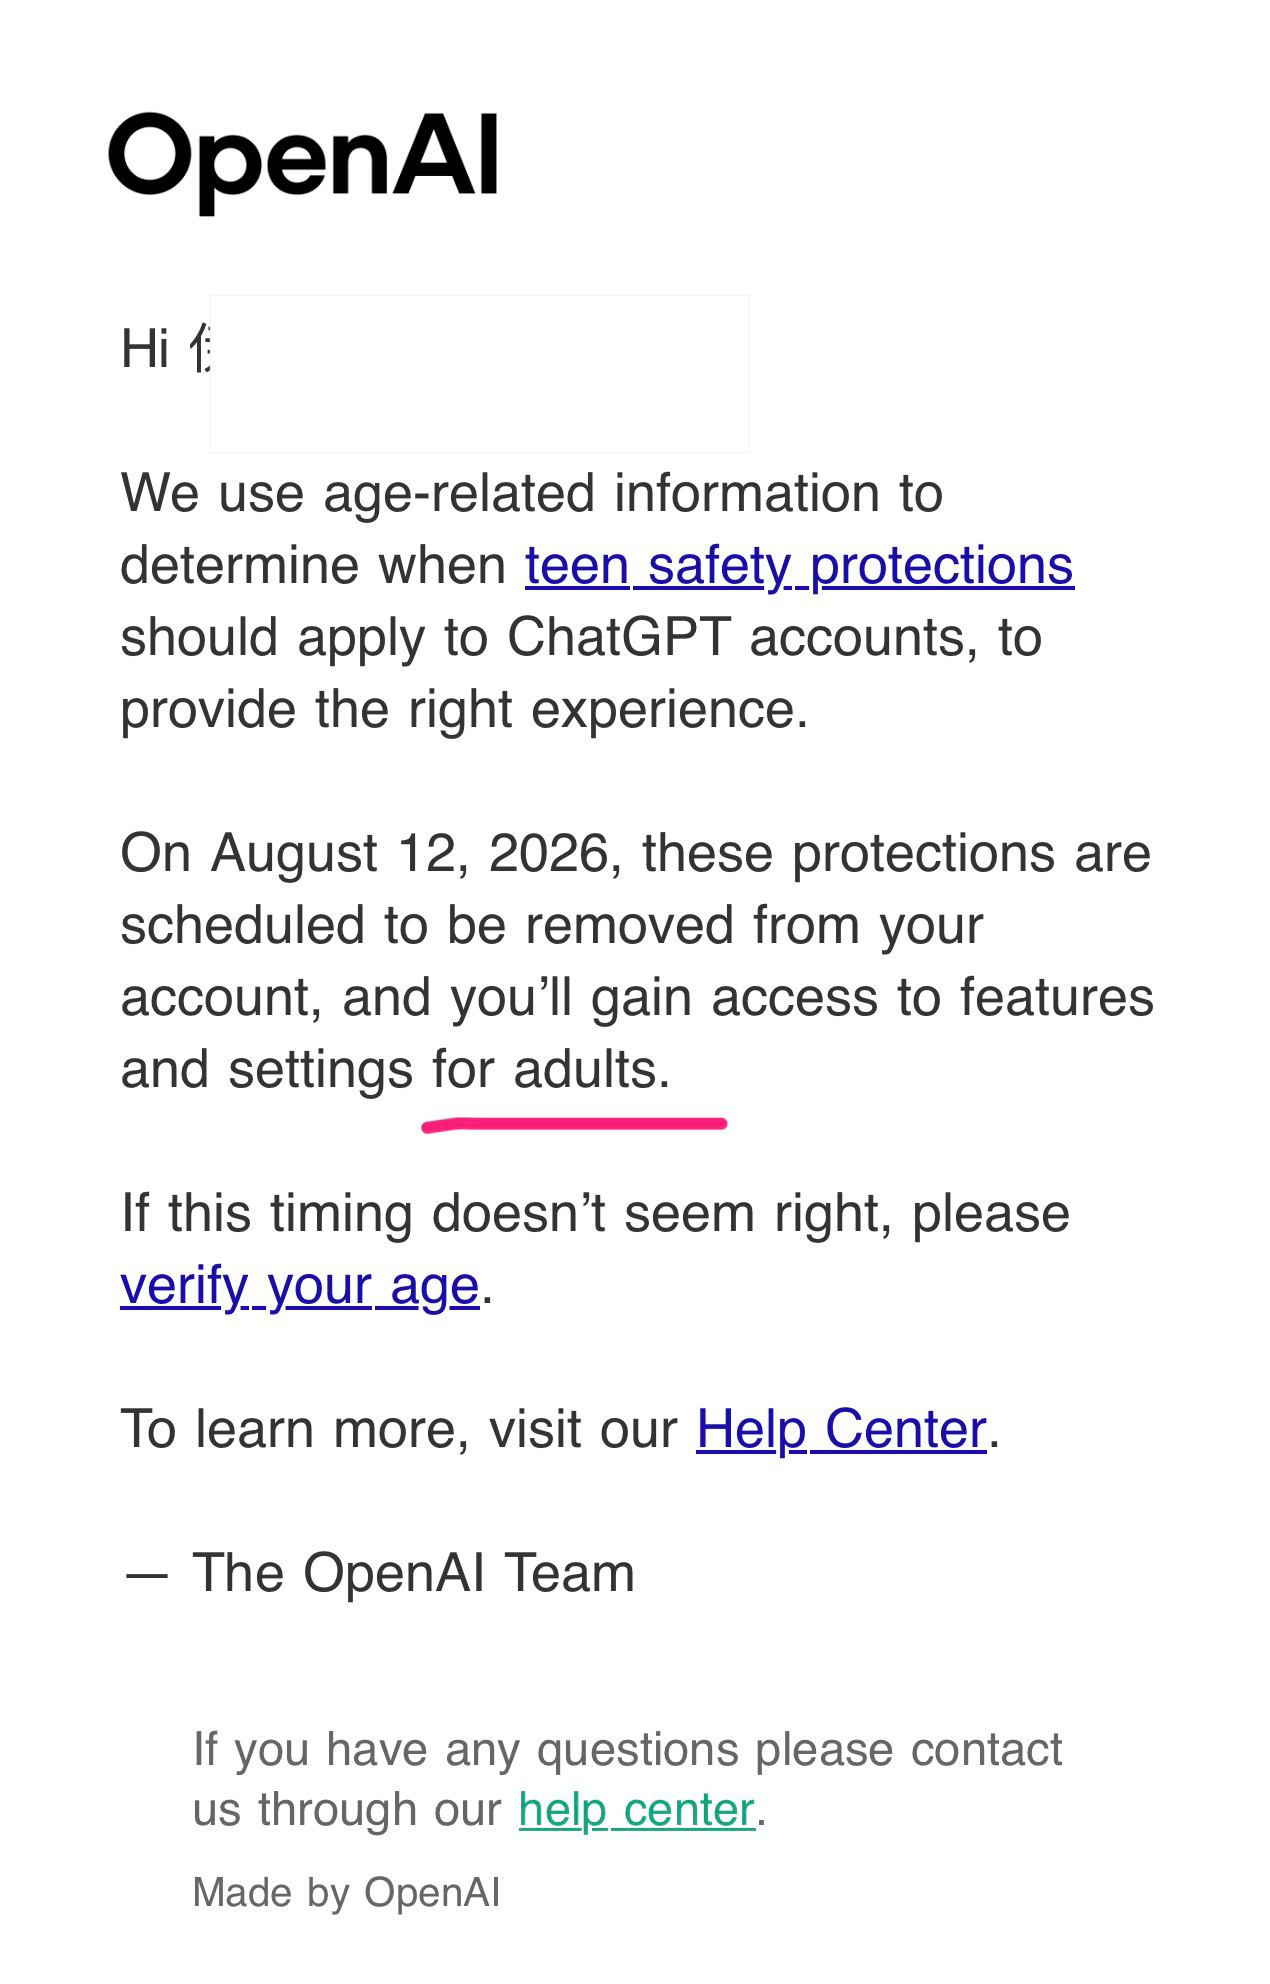Image resolution: width=1270 pixels, height=1984 pixels.
Task: Click the 'If this timing doesn't seem right' sentence
Action: (595, 1214)
